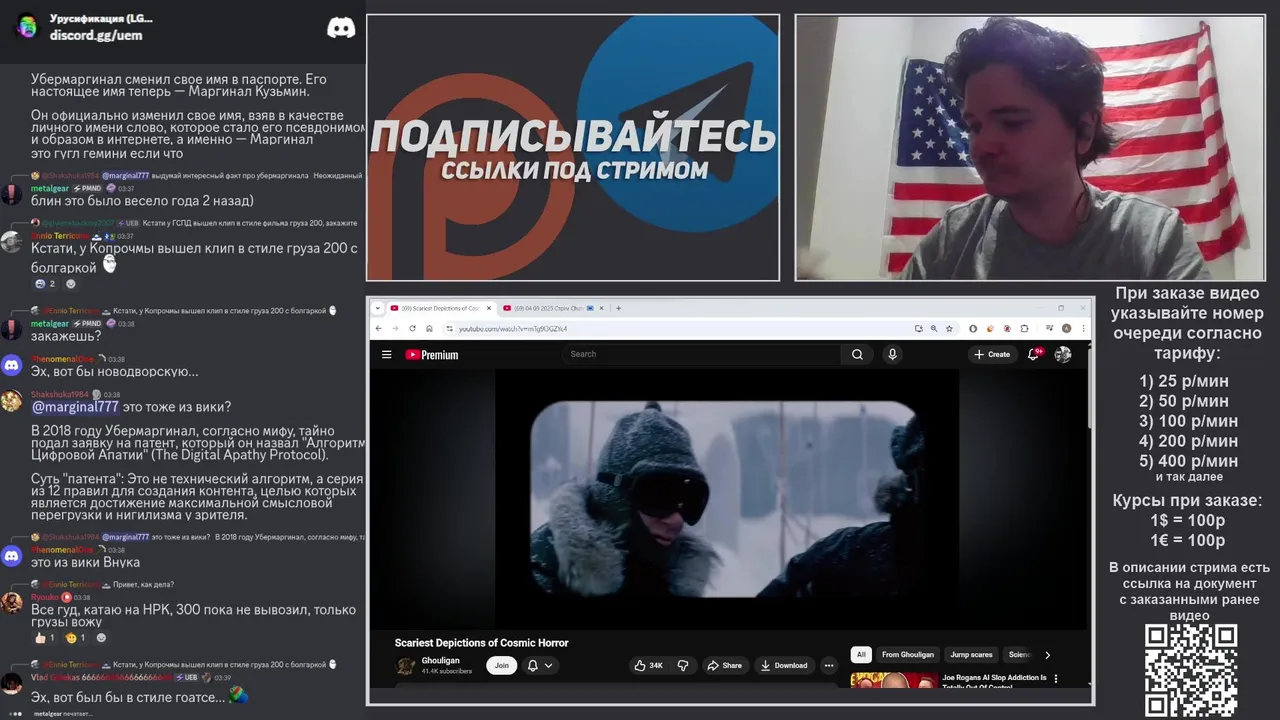Image resolution: width=1280 pixels, height=720 pixels.
Task: Open the Chrome three-dot menu
Action: click(1083, 328)
